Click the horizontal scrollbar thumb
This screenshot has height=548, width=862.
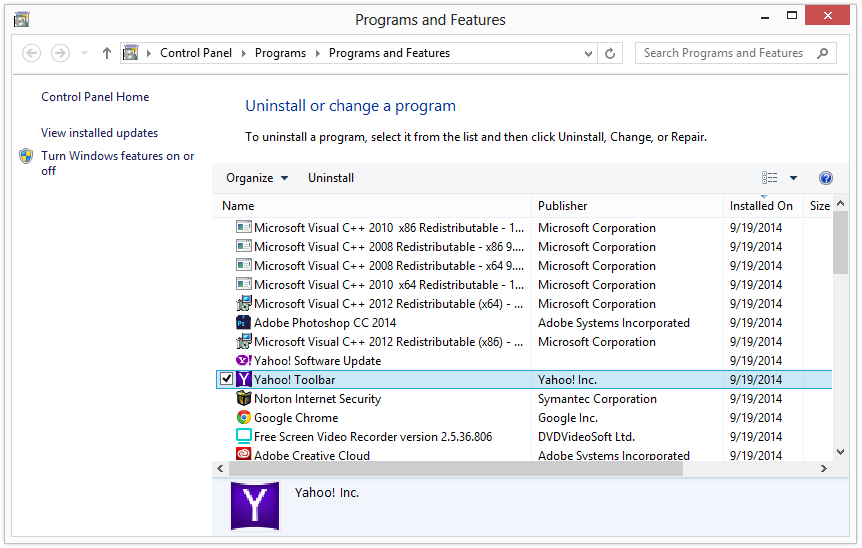456,468
